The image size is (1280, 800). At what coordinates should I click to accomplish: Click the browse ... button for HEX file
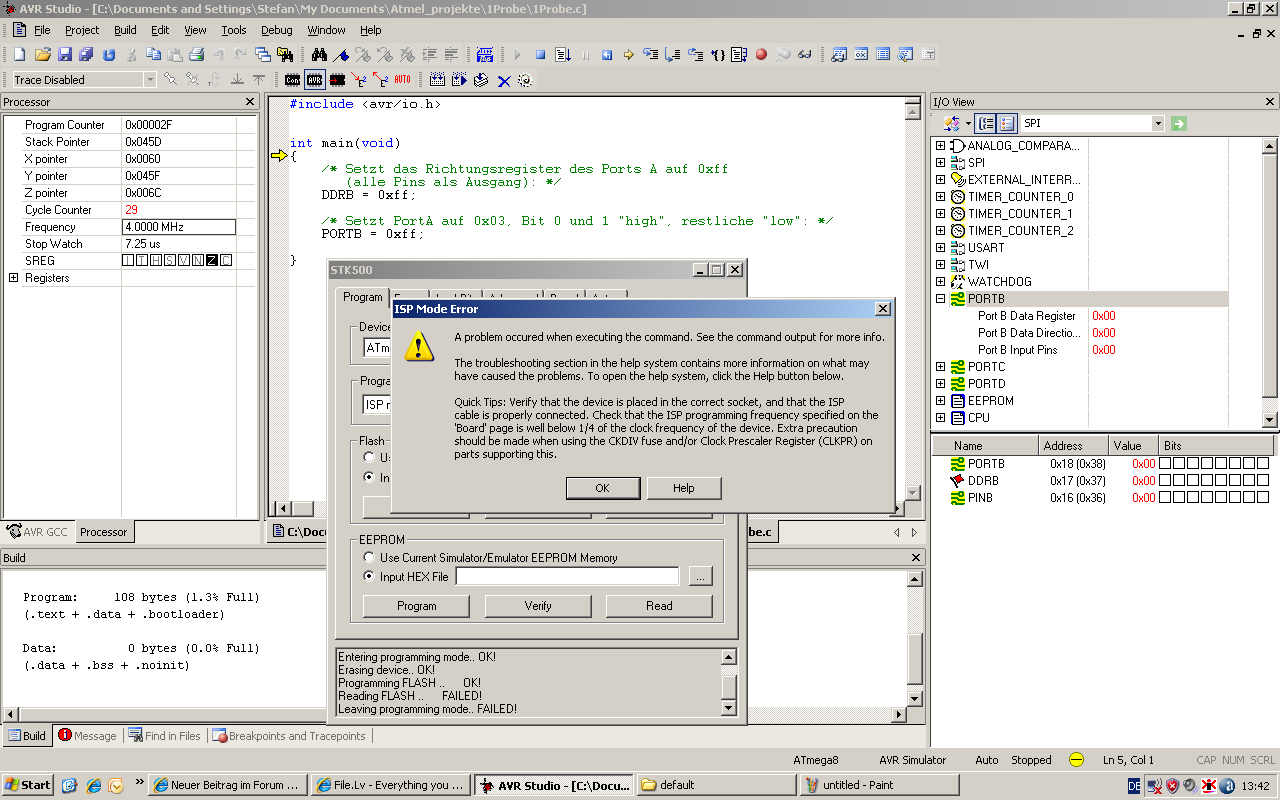[701, 576]
